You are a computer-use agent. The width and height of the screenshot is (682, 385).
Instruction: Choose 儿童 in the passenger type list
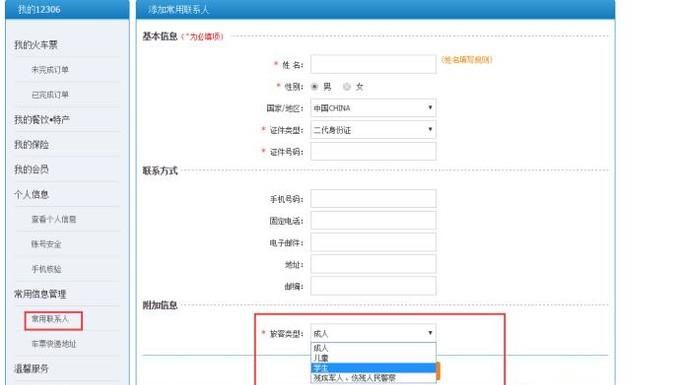(373, 358)
